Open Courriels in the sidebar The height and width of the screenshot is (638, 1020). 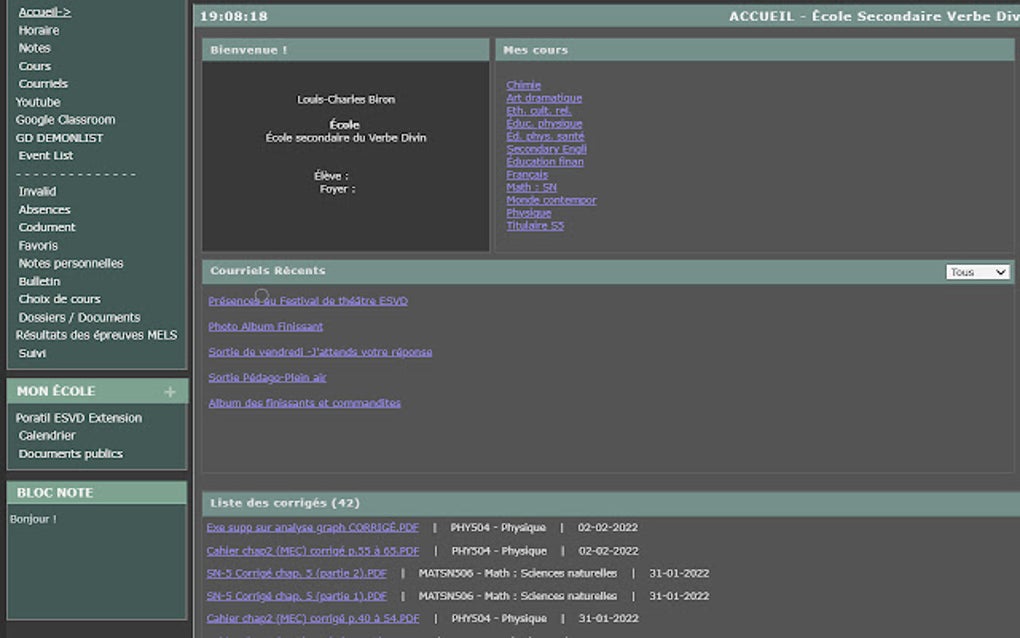click(43, 84)
